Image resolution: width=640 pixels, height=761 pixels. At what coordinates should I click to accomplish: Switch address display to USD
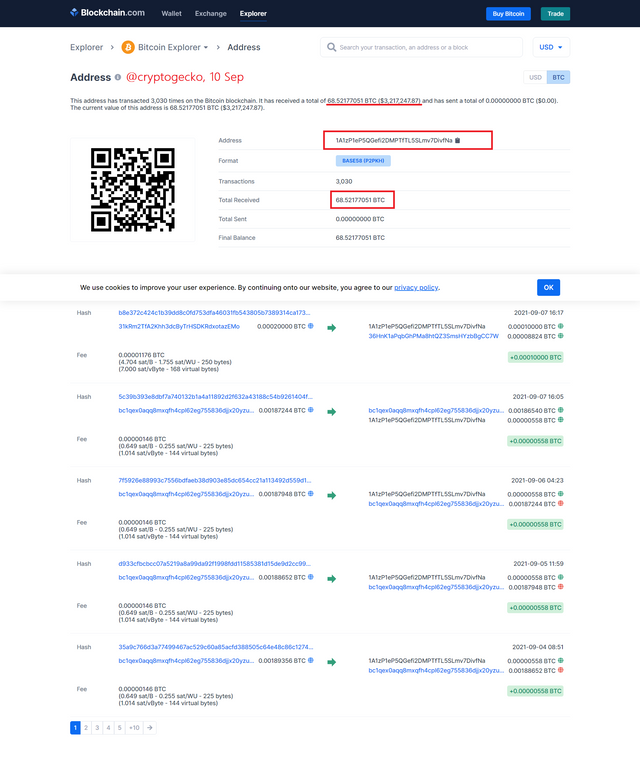pyautogui.click(x=535, y=77)
